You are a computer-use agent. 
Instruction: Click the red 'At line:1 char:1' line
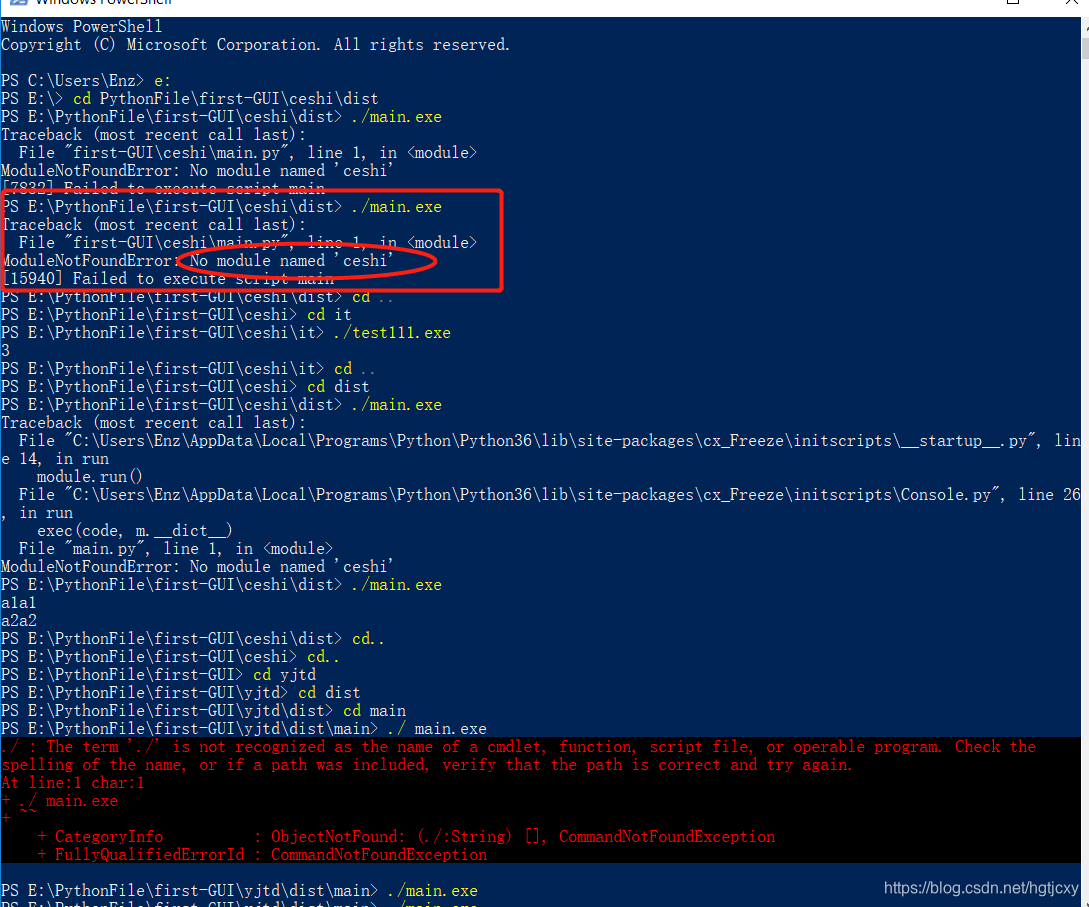(x=72, y=783)
